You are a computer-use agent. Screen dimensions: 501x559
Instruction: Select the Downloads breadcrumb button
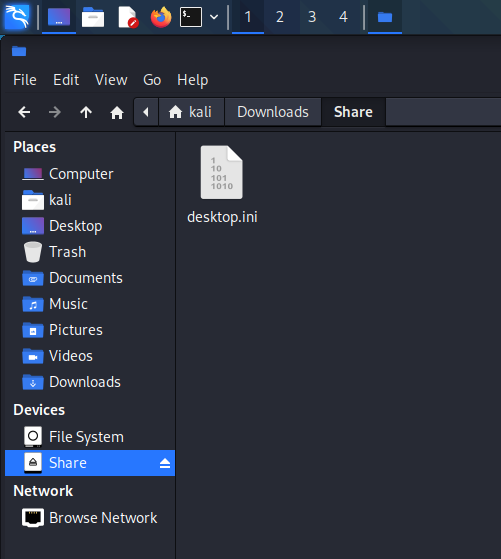point(273,112)
